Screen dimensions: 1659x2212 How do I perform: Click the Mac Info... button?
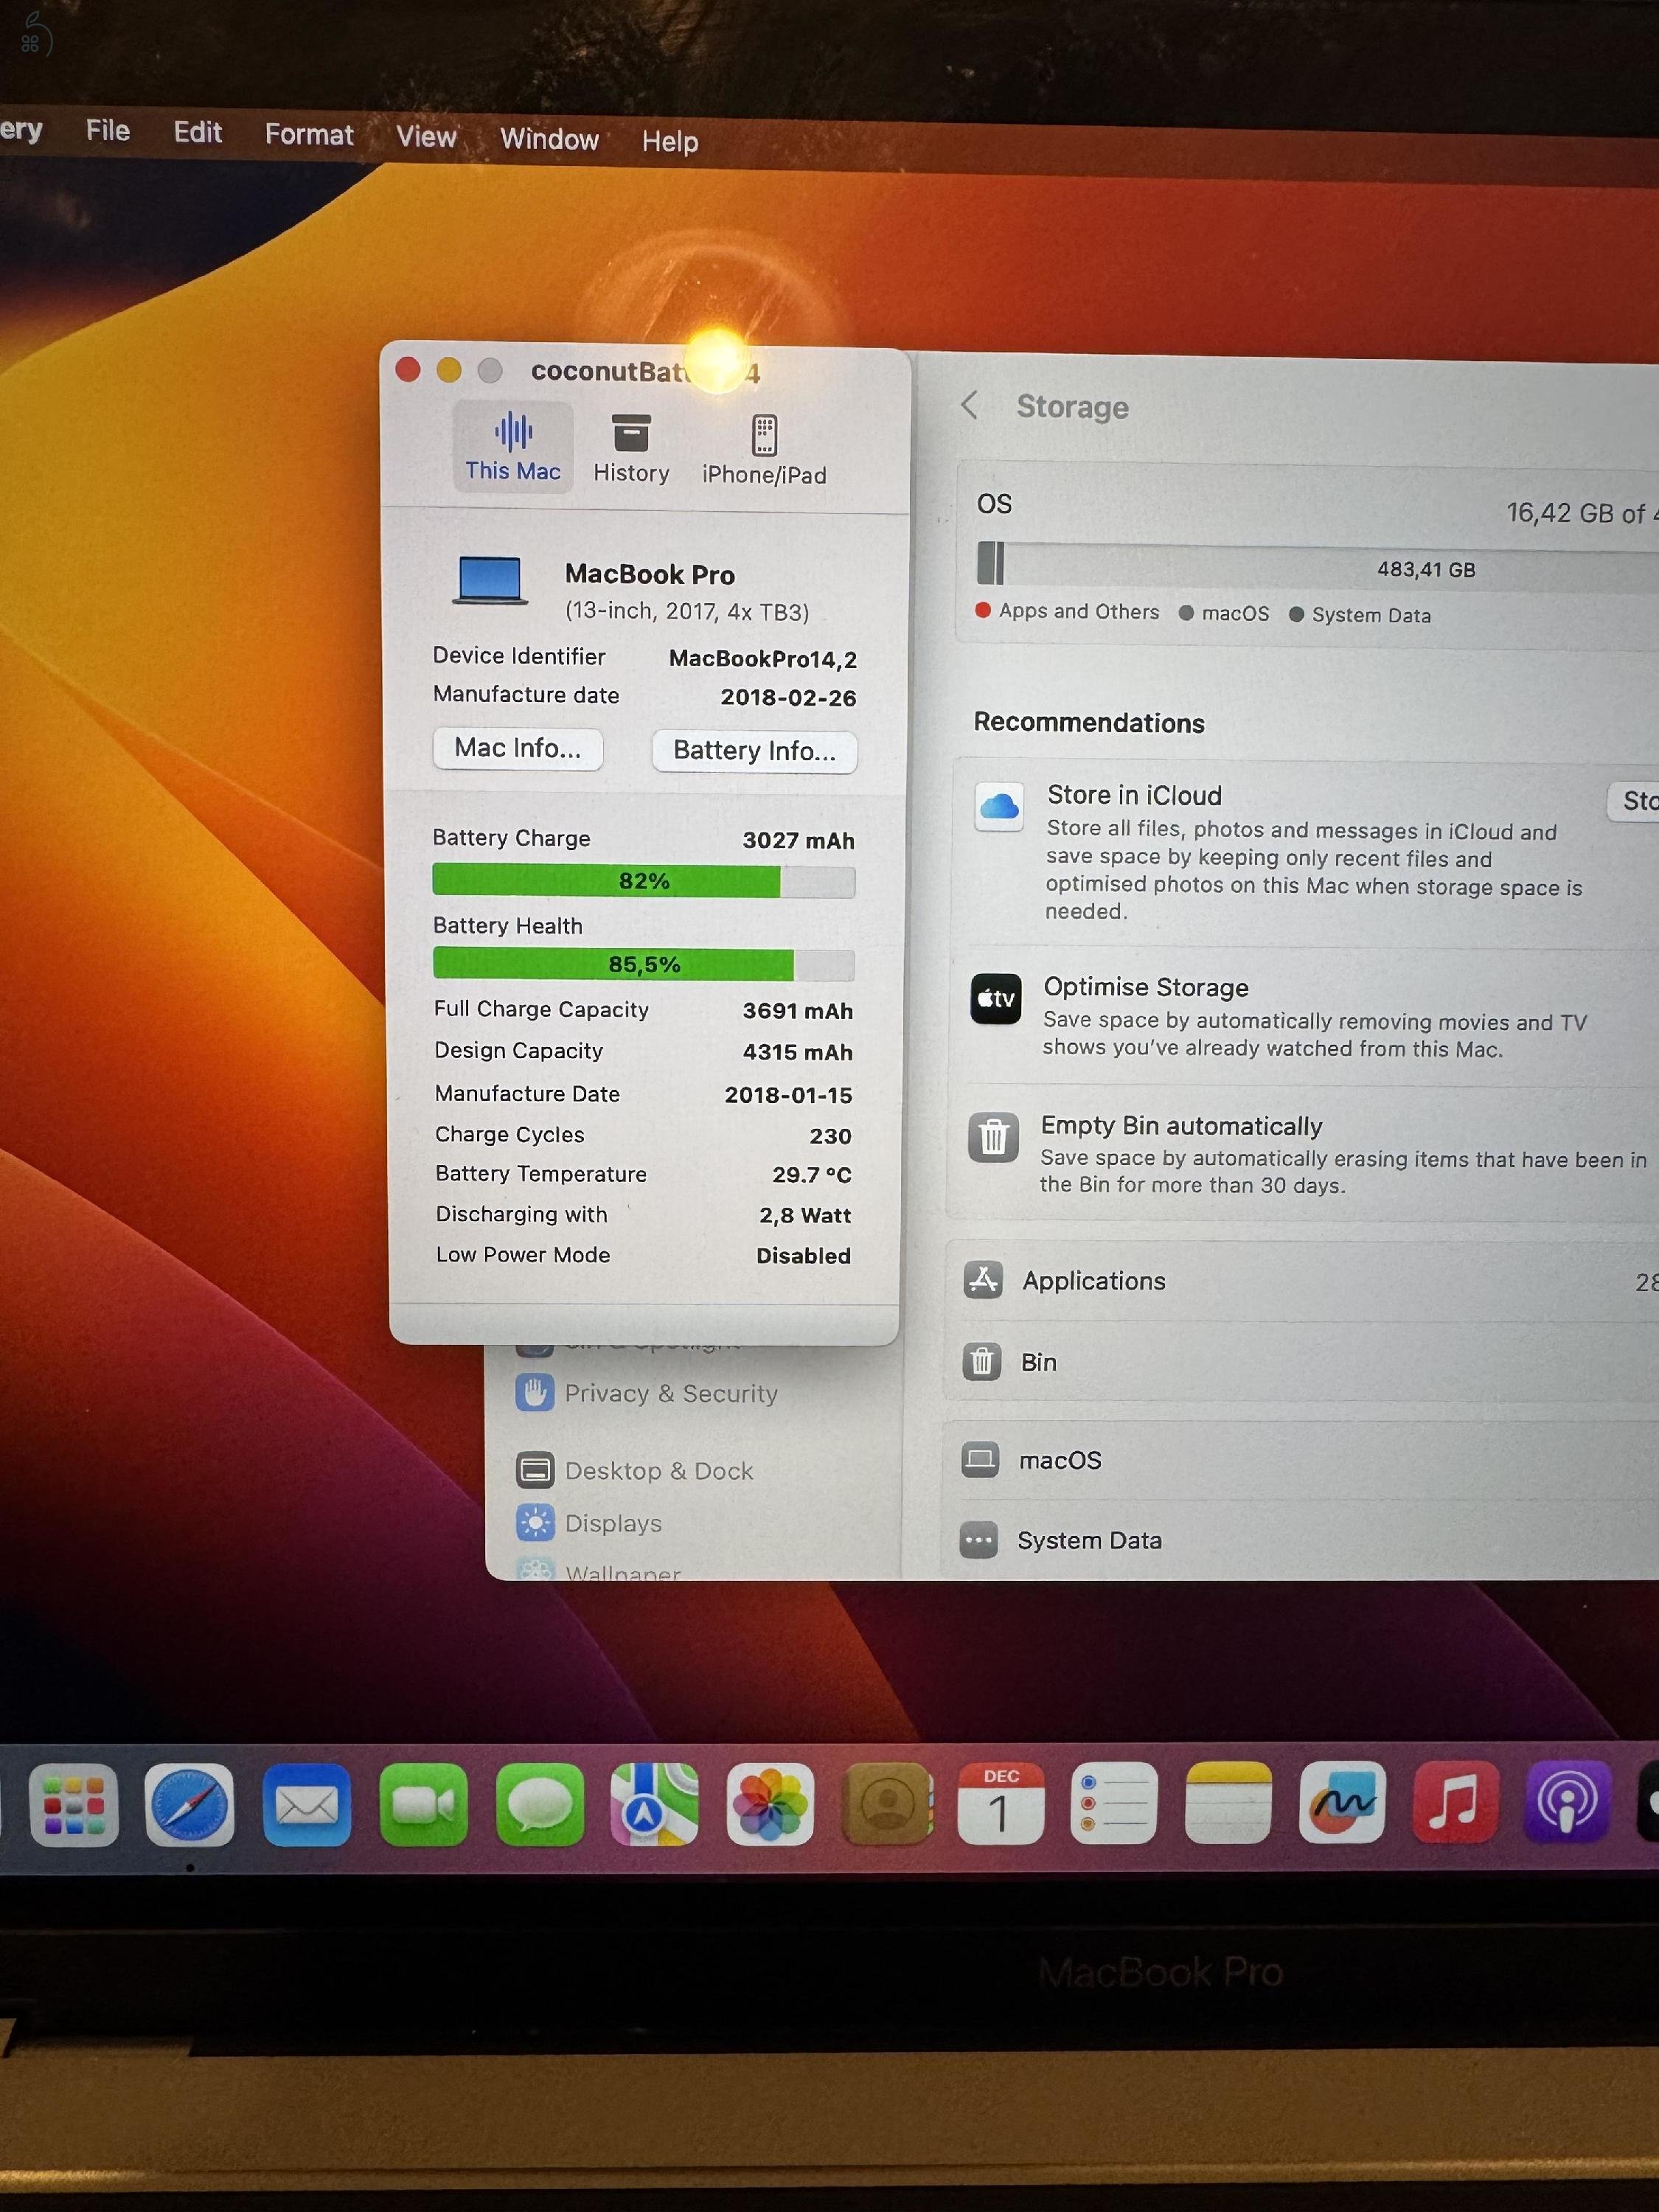point(517,748)
